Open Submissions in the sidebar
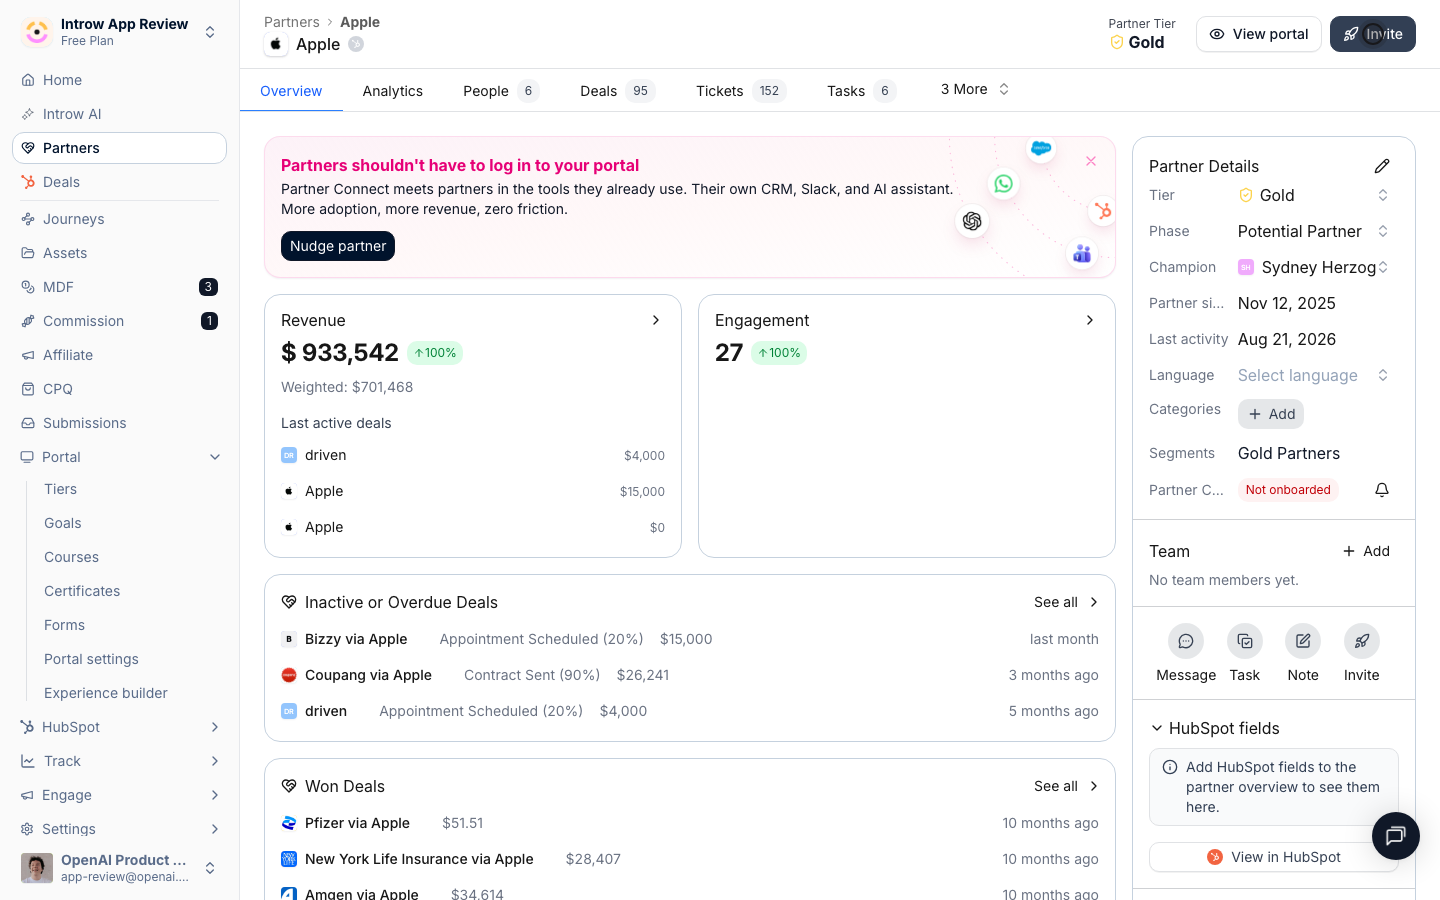Image resolution: width=1440 pixels, height=900 pixels. [x=119, y=423]
